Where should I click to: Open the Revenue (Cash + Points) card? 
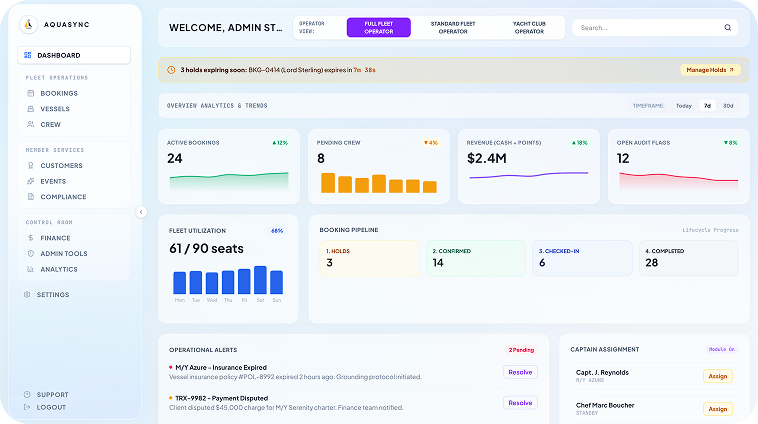click(528, 166)
